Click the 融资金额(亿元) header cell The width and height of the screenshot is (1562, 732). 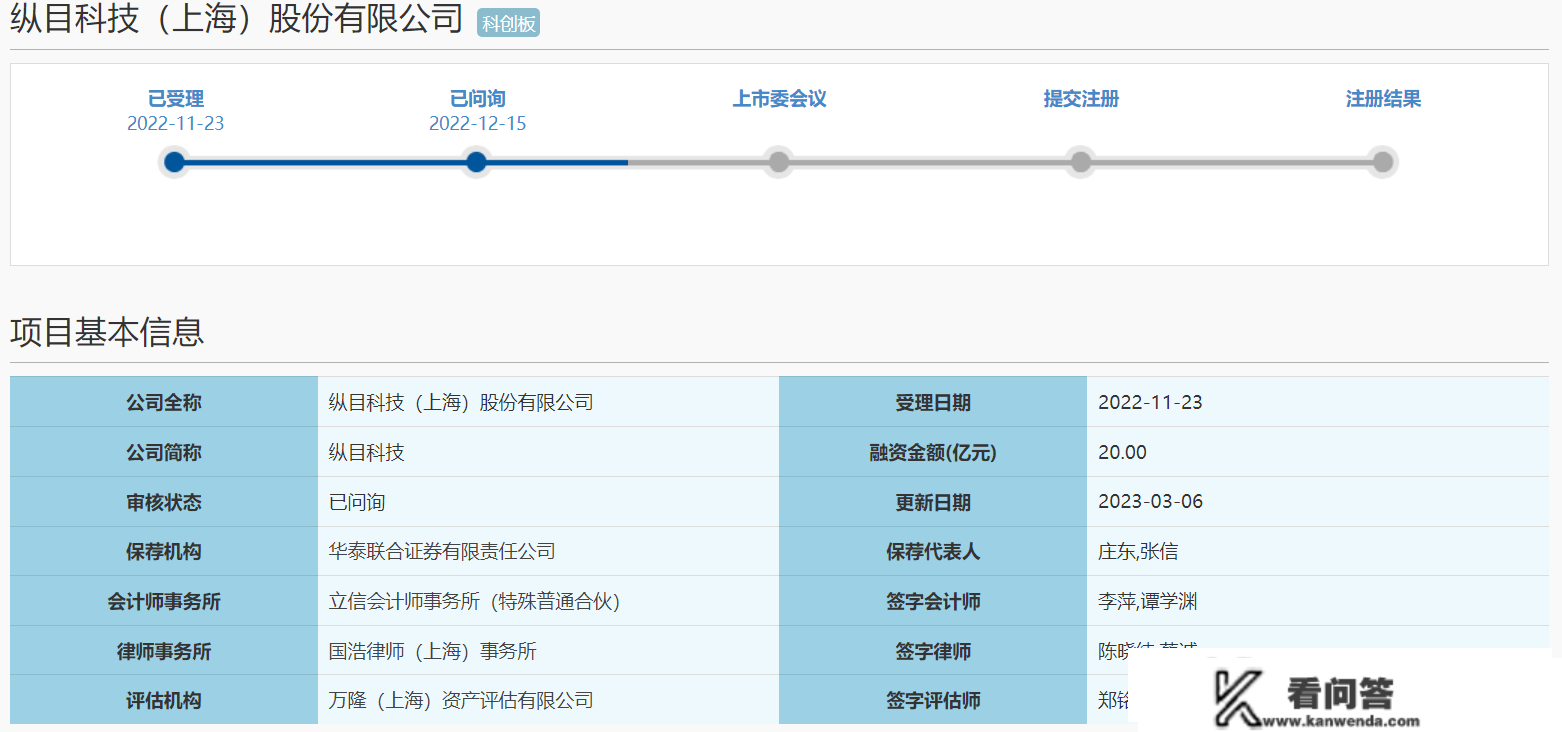[x=933, y=452]
